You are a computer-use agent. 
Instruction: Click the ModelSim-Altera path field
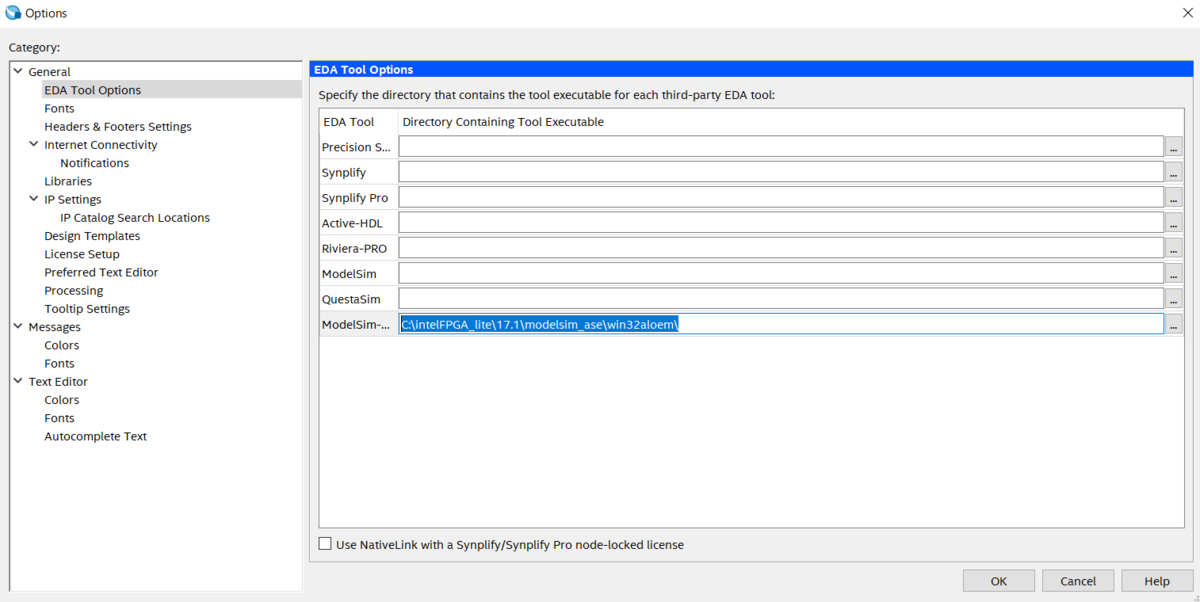[781, 324]
